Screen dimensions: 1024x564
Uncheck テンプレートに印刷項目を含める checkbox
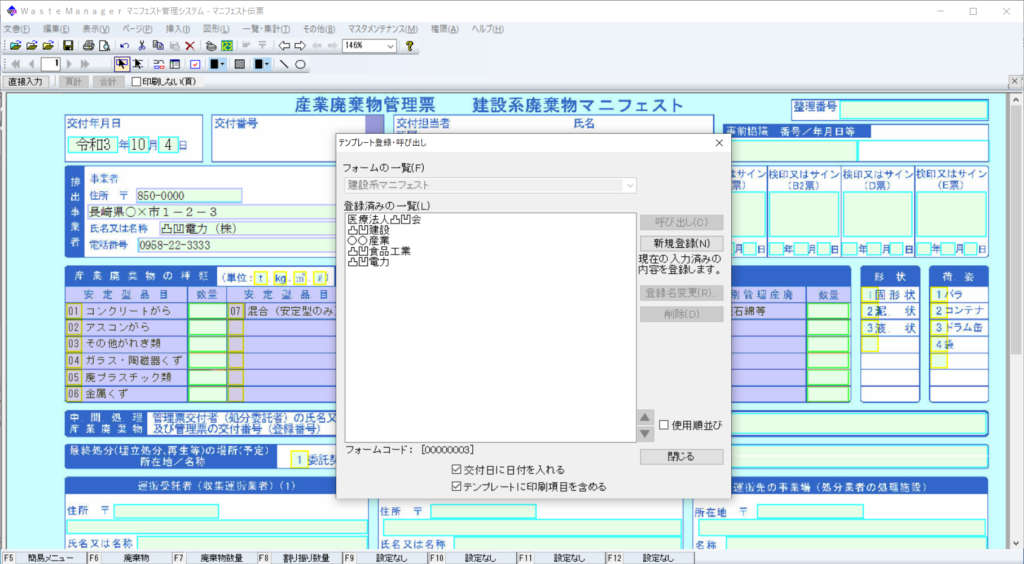point(456,486)
